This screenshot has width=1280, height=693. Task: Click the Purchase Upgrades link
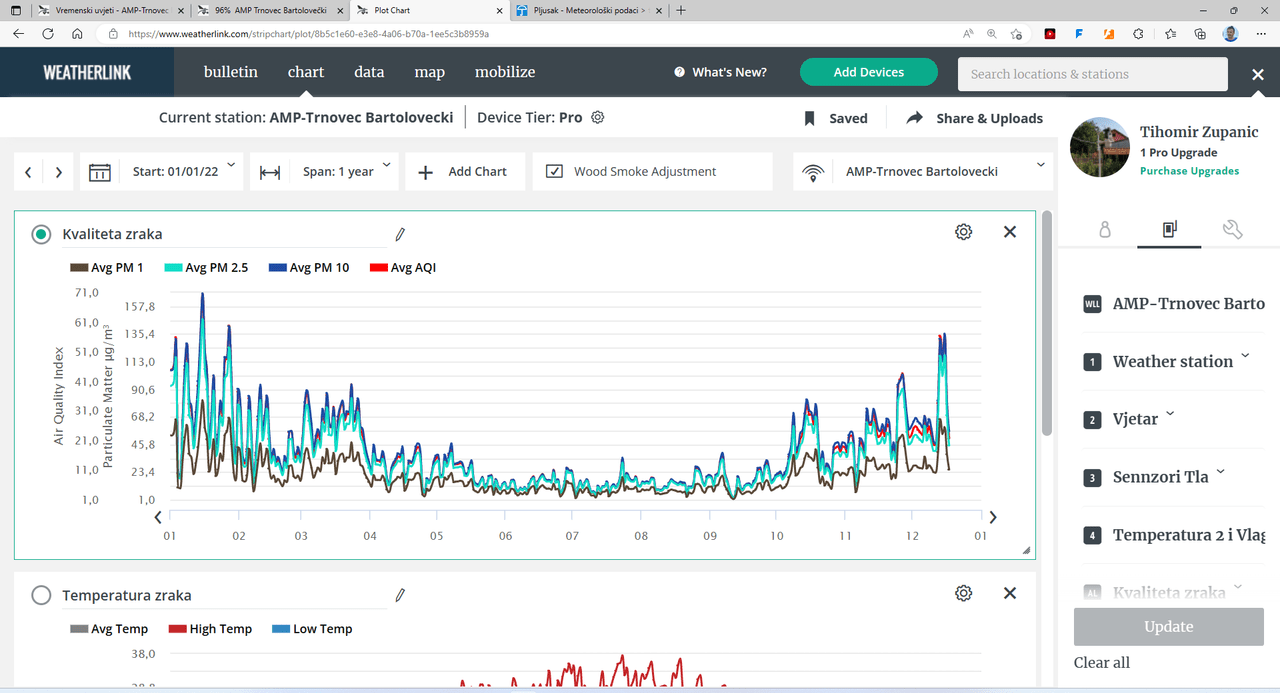point(1190,171)
